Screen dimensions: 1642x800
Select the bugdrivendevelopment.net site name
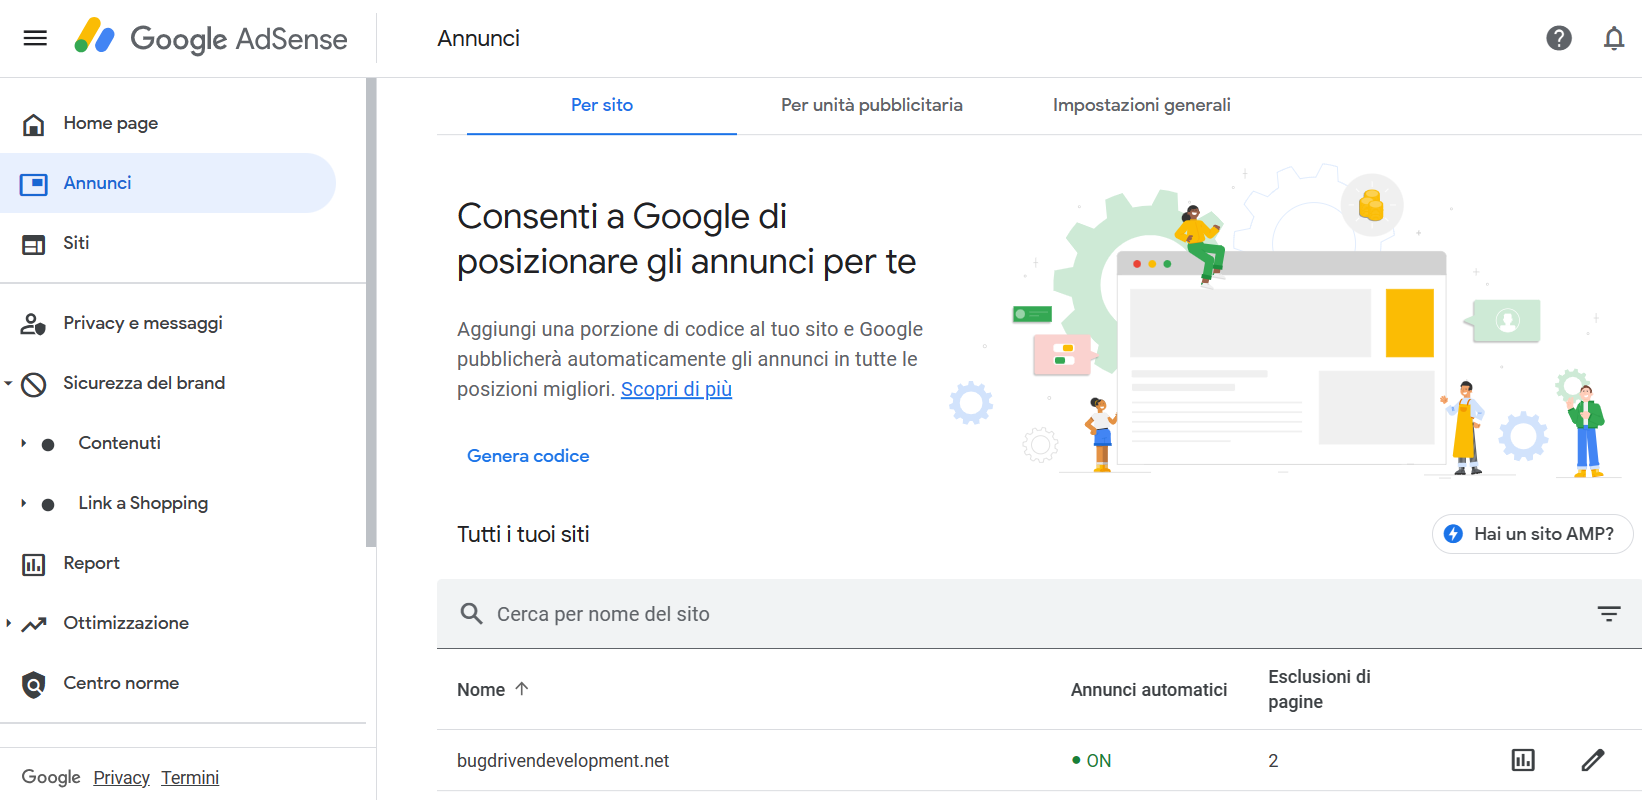563,761
